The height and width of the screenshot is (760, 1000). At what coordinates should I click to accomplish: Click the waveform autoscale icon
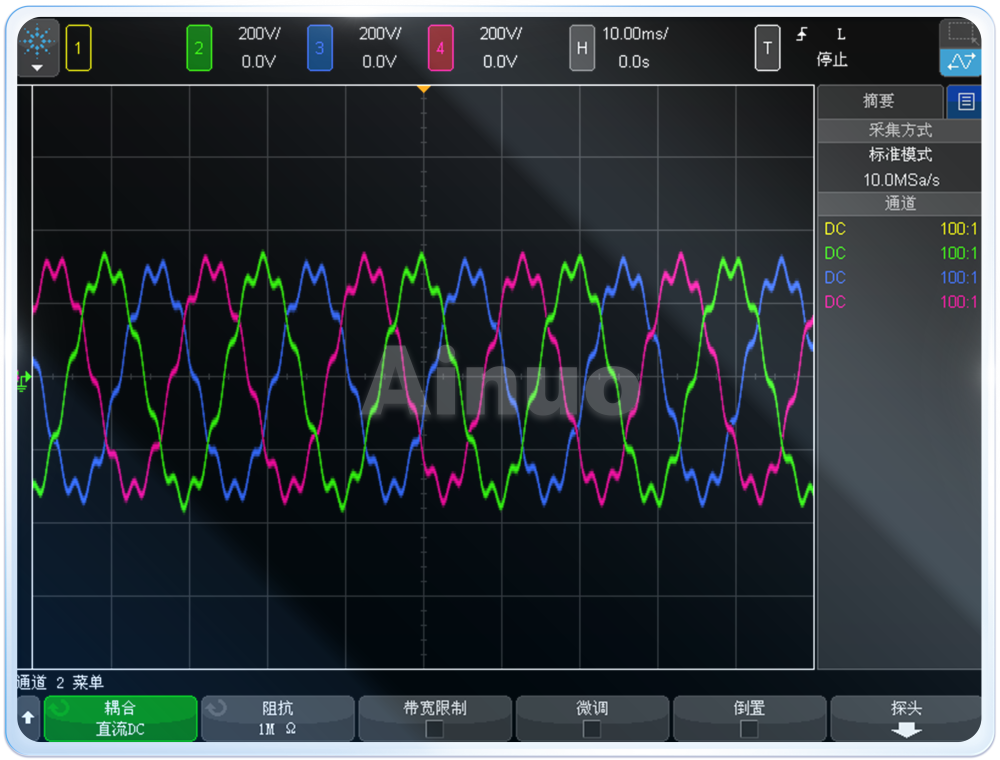960,62
